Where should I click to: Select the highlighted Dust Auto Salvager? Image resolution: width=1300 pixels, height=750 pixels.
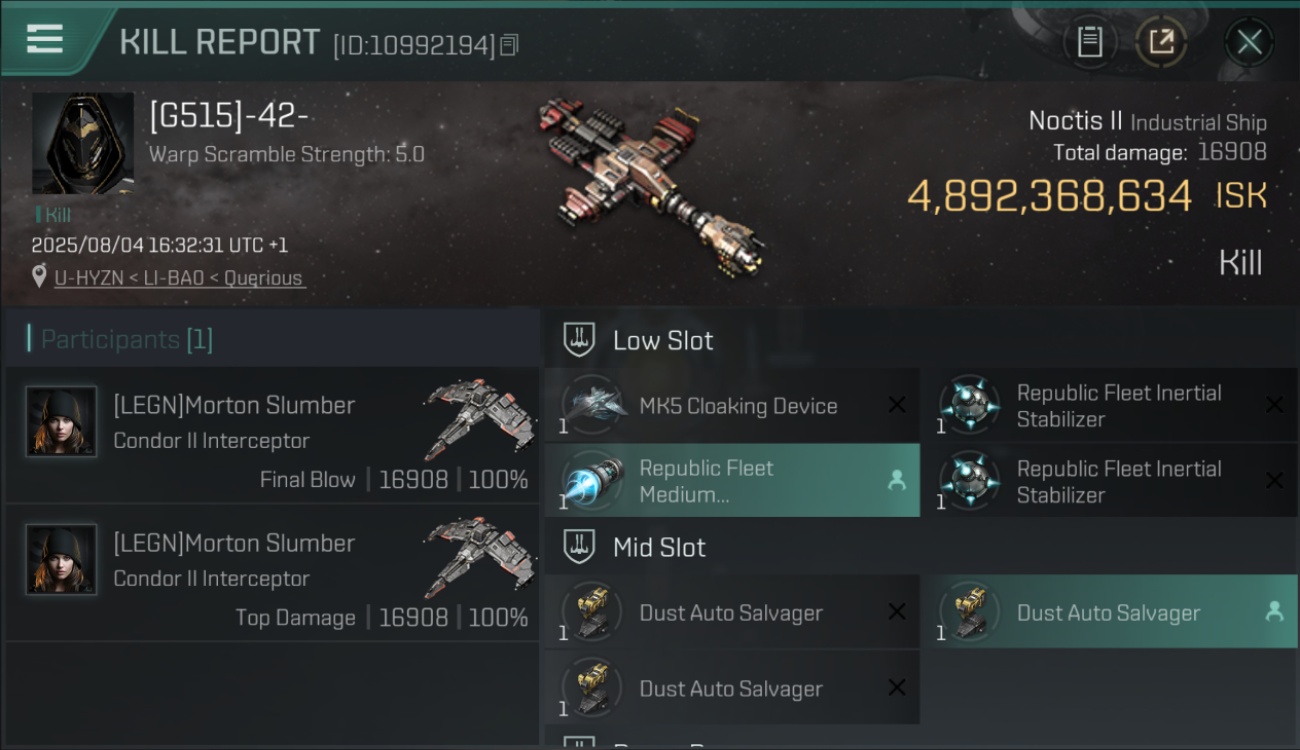(x=1109, y=612)
